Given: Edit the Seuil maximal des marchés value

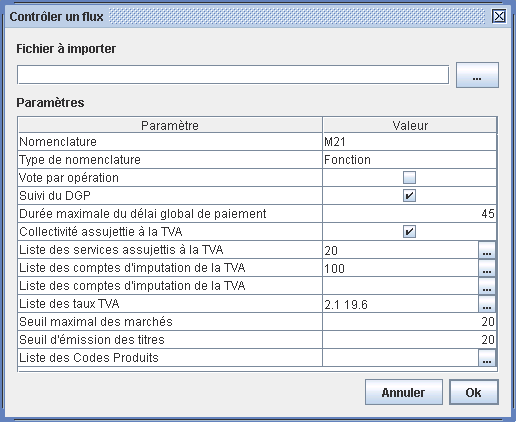Looking at the screenshot, I should (409, 322).
